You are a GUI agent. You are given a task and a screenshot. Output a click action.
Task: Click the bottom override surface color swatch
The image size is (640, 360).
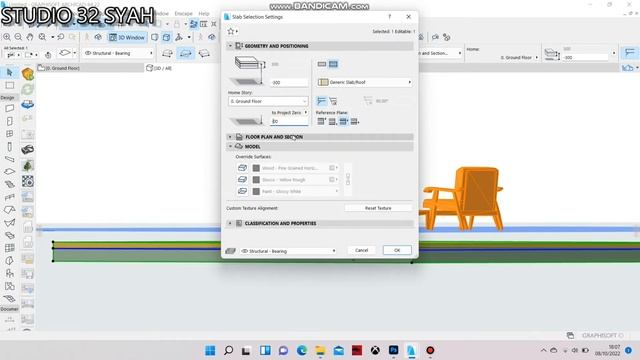tap(256, 191)
